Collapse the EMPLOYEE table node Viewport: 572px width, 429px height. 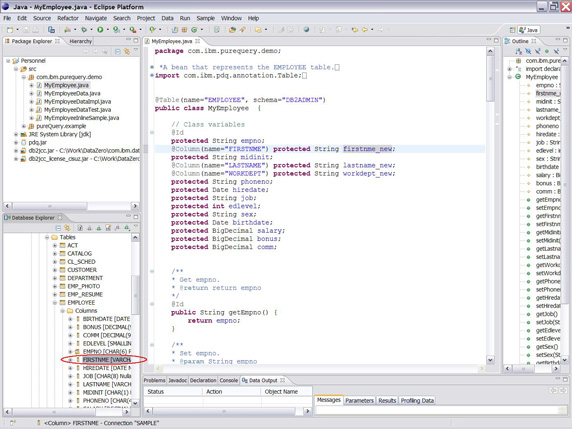55,303
